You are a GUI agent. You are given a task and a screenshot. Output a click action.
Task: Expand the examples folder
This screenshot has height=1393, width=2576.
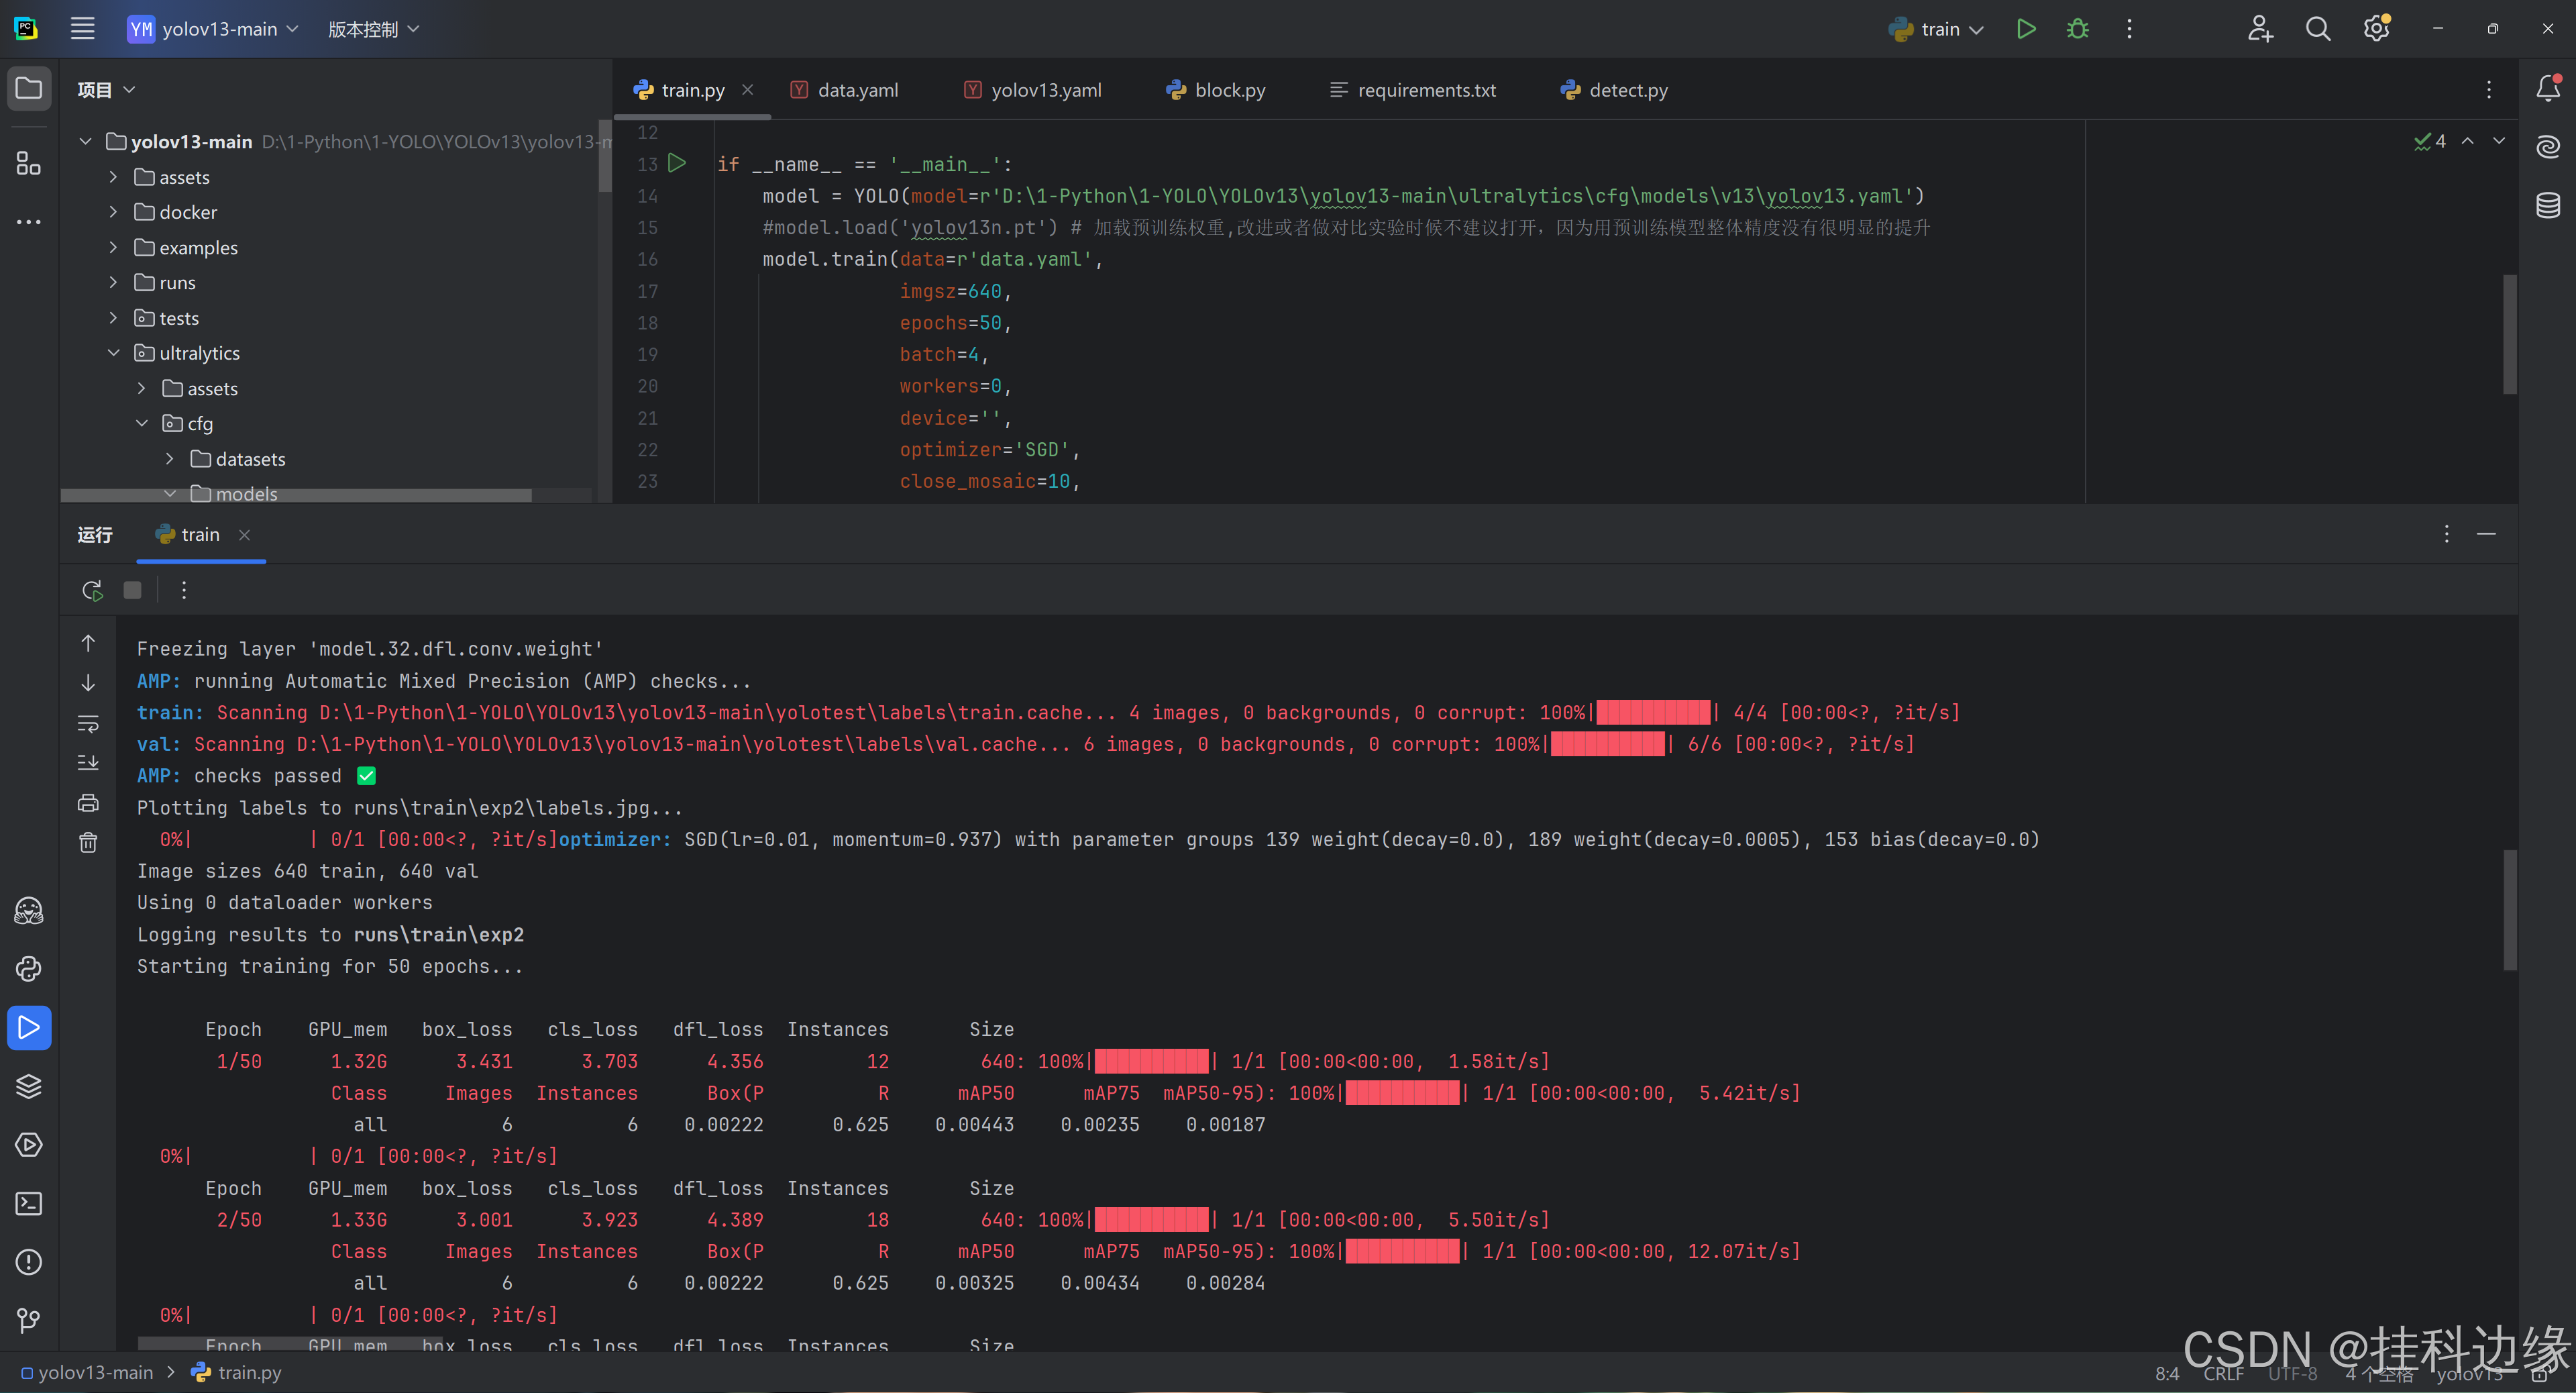pyautogui.click(x=113, y=247)
